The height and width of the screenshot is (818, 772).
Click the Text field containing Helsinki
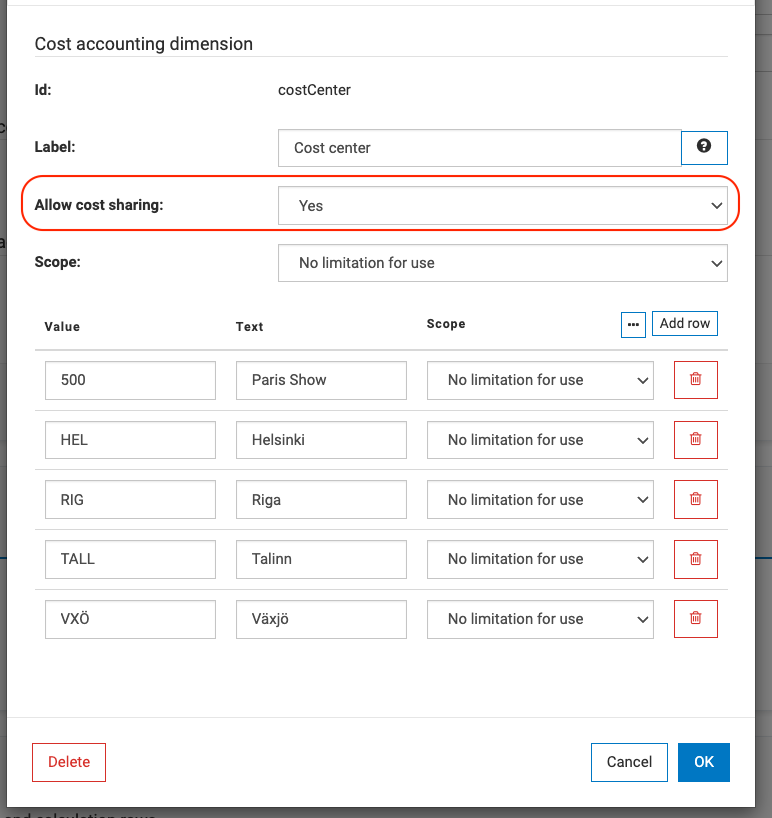pos(321,440)
